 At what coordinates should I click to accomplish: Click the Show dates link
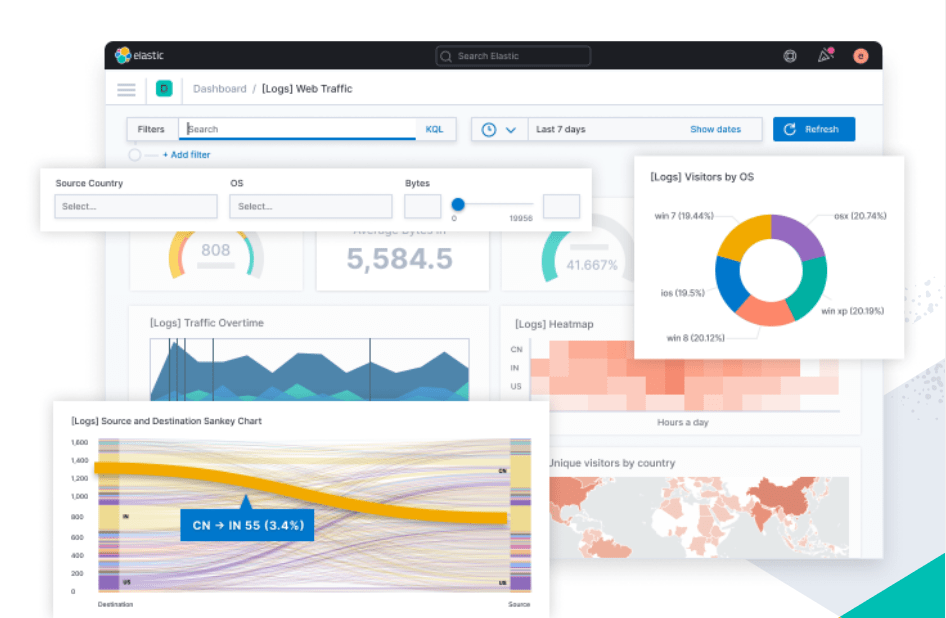click(x=716, y=129)
